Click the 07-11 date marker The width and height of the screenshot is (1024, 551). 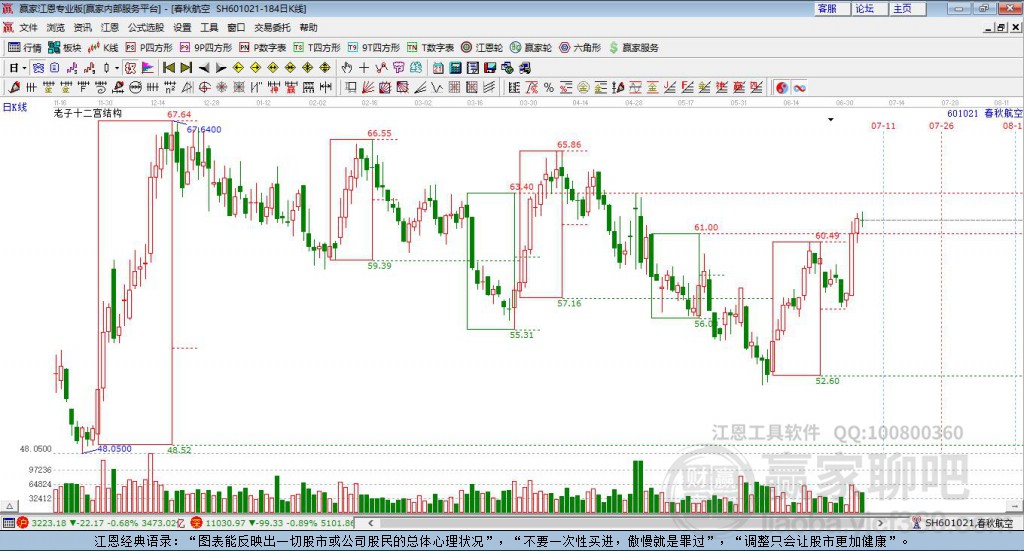883,125
